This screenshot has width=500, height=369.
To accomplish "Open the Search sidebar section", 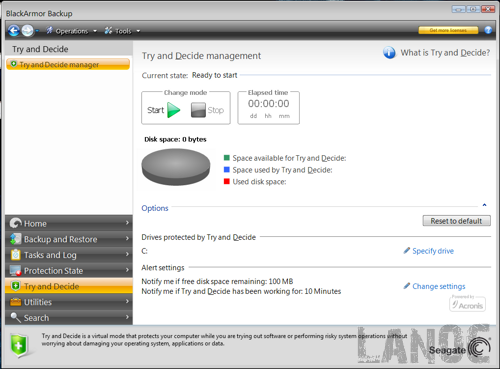I will (69, 317).
